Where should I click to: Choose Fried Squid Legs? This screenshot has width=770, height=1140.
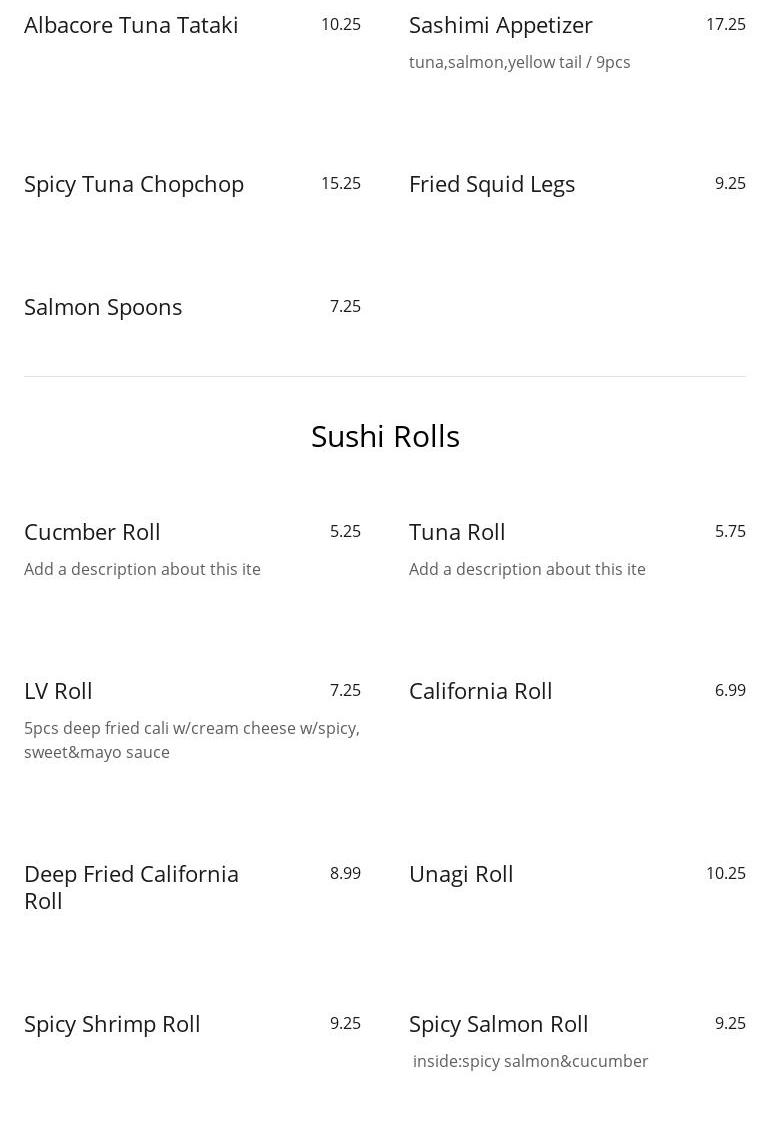click(491, 184)
